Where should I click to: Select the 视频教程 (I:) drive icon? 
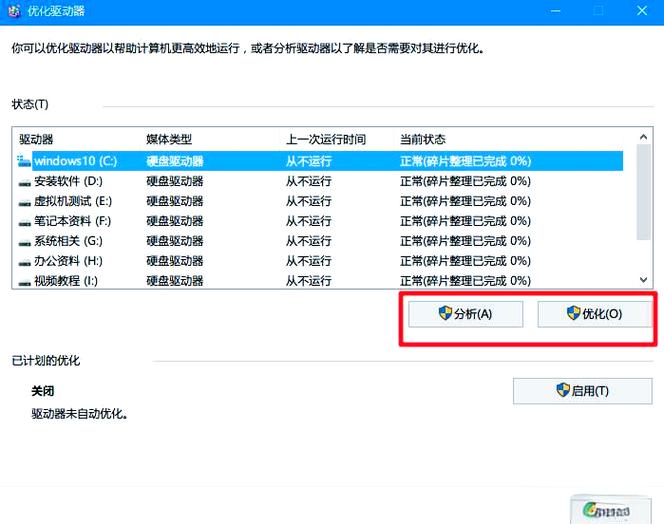pos(25,282)
